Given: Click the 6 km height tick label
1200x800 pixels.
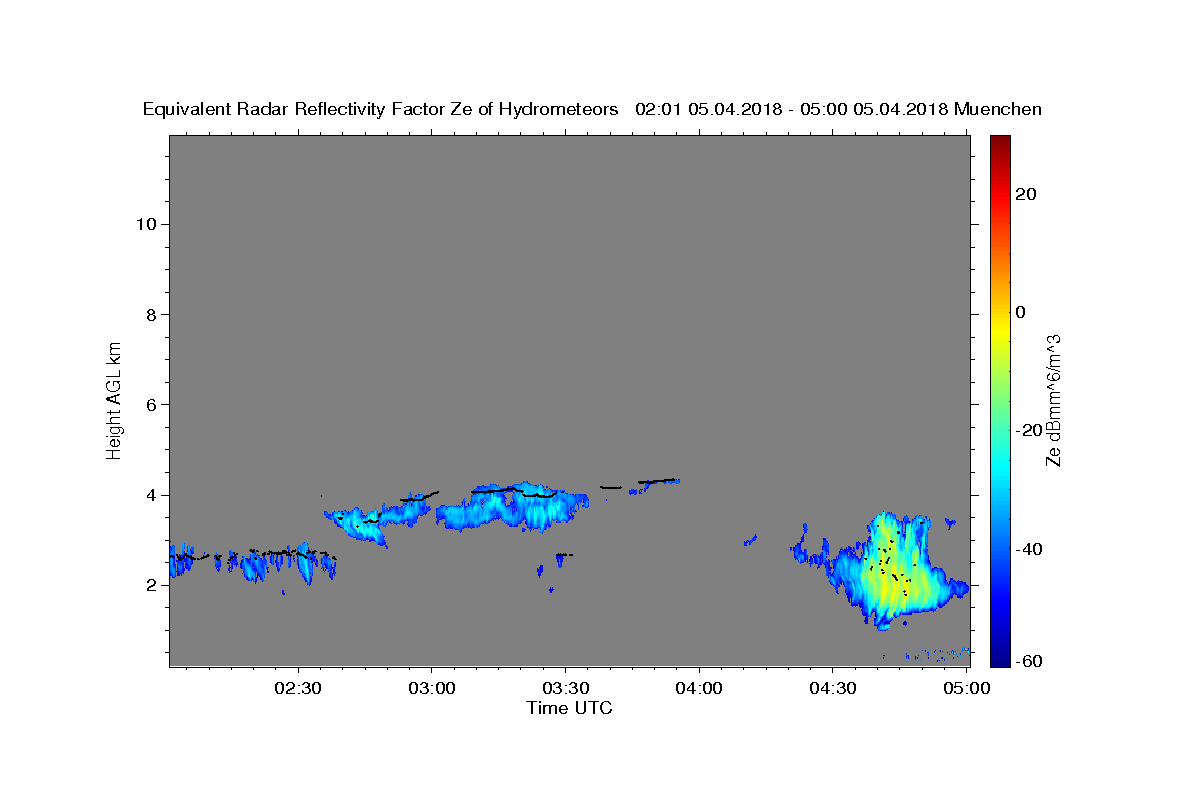Looking at the screenshot, I should [152, 404].
